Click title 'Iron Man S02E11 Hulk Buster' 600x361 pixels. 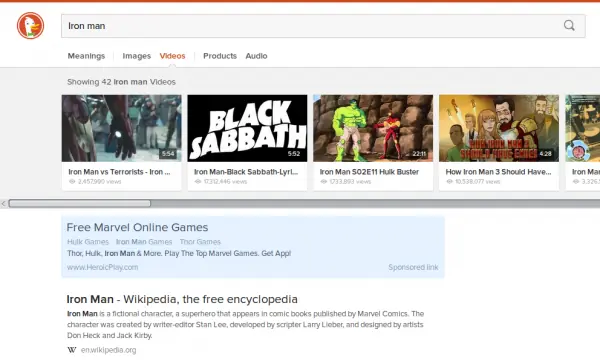tap(369, 172)
